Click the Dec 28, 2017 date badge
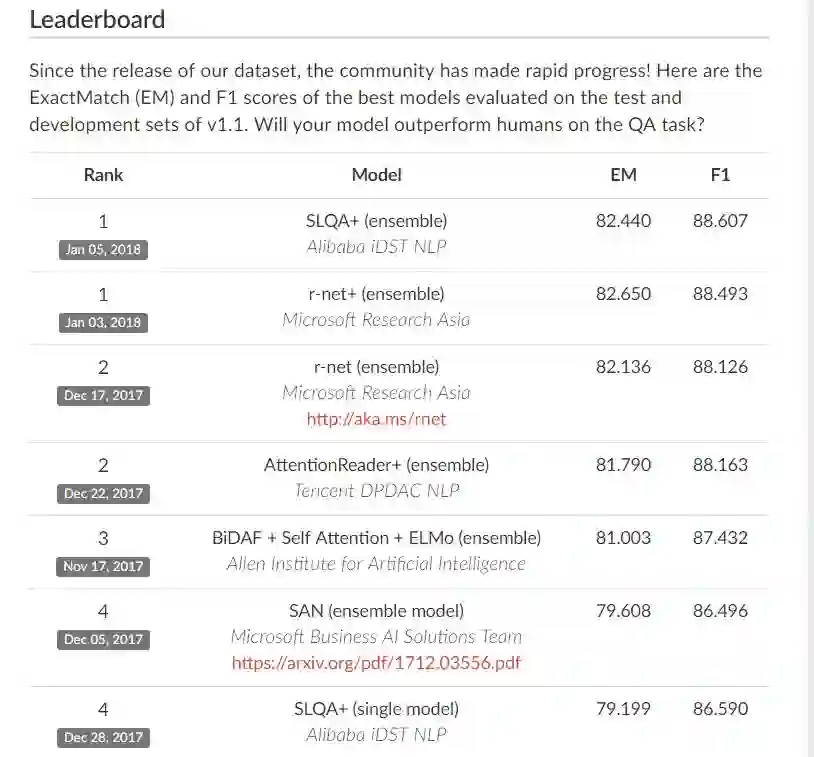This screenshot has width=814, height=757. (104, 738)
